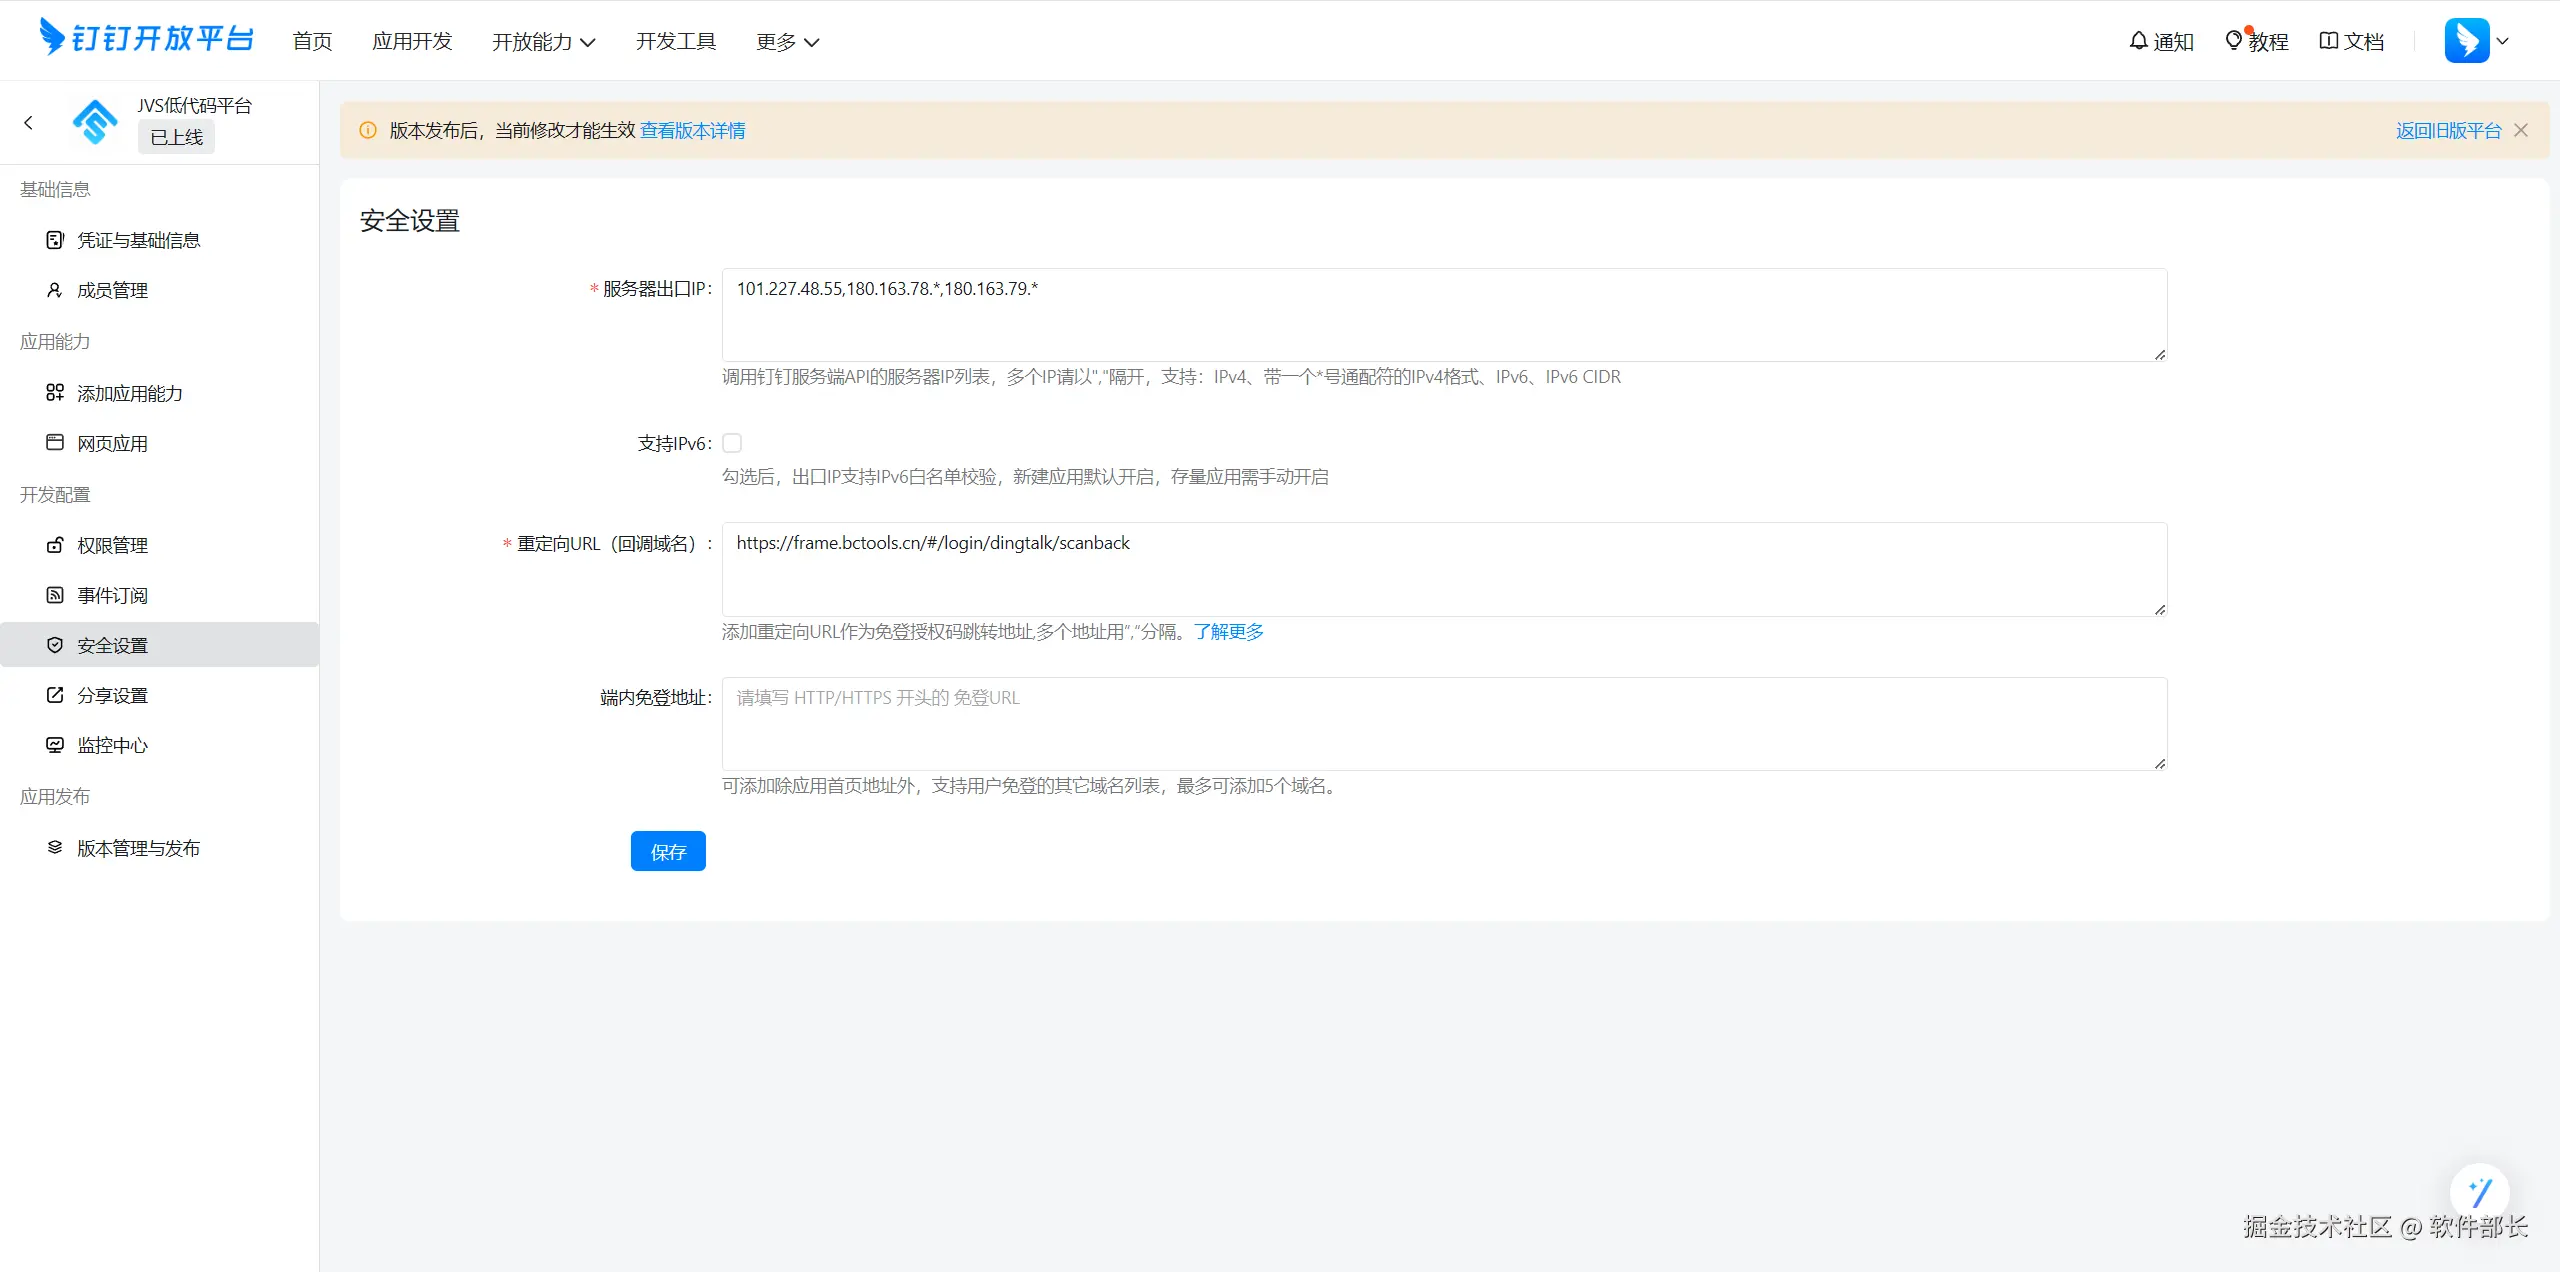
Task: Open the user avatar dropdown arrow
Action: pos(2503,41)
